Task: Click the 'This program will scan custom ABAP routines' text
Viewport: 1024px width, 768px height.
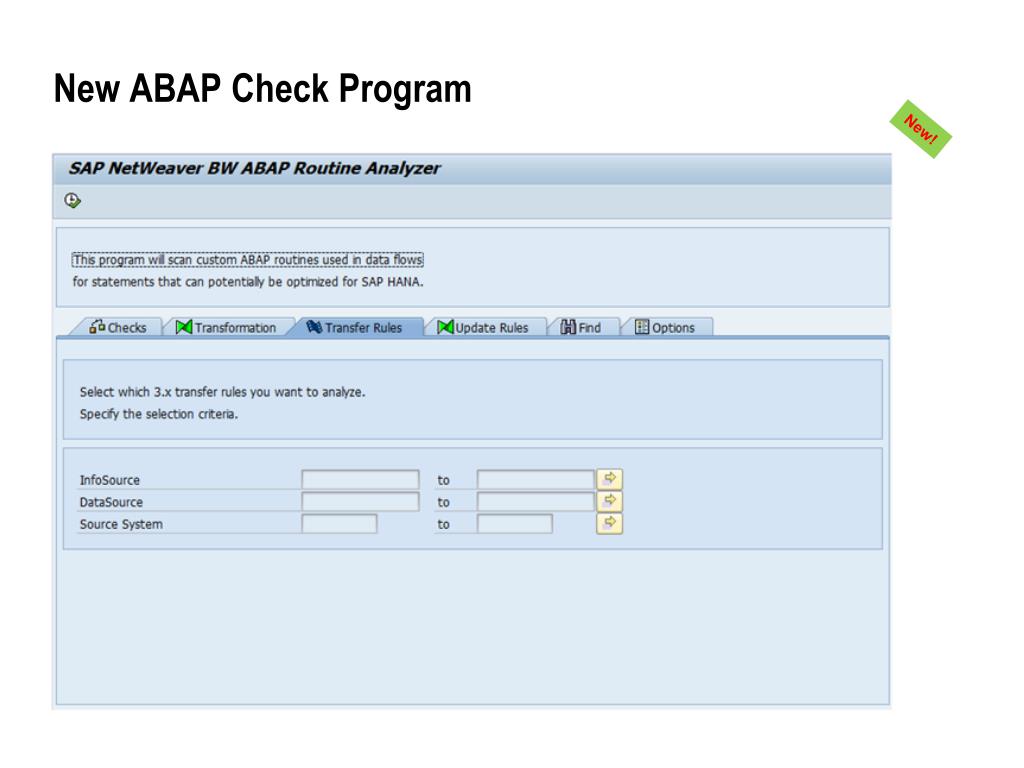Action: coord(248,260)
